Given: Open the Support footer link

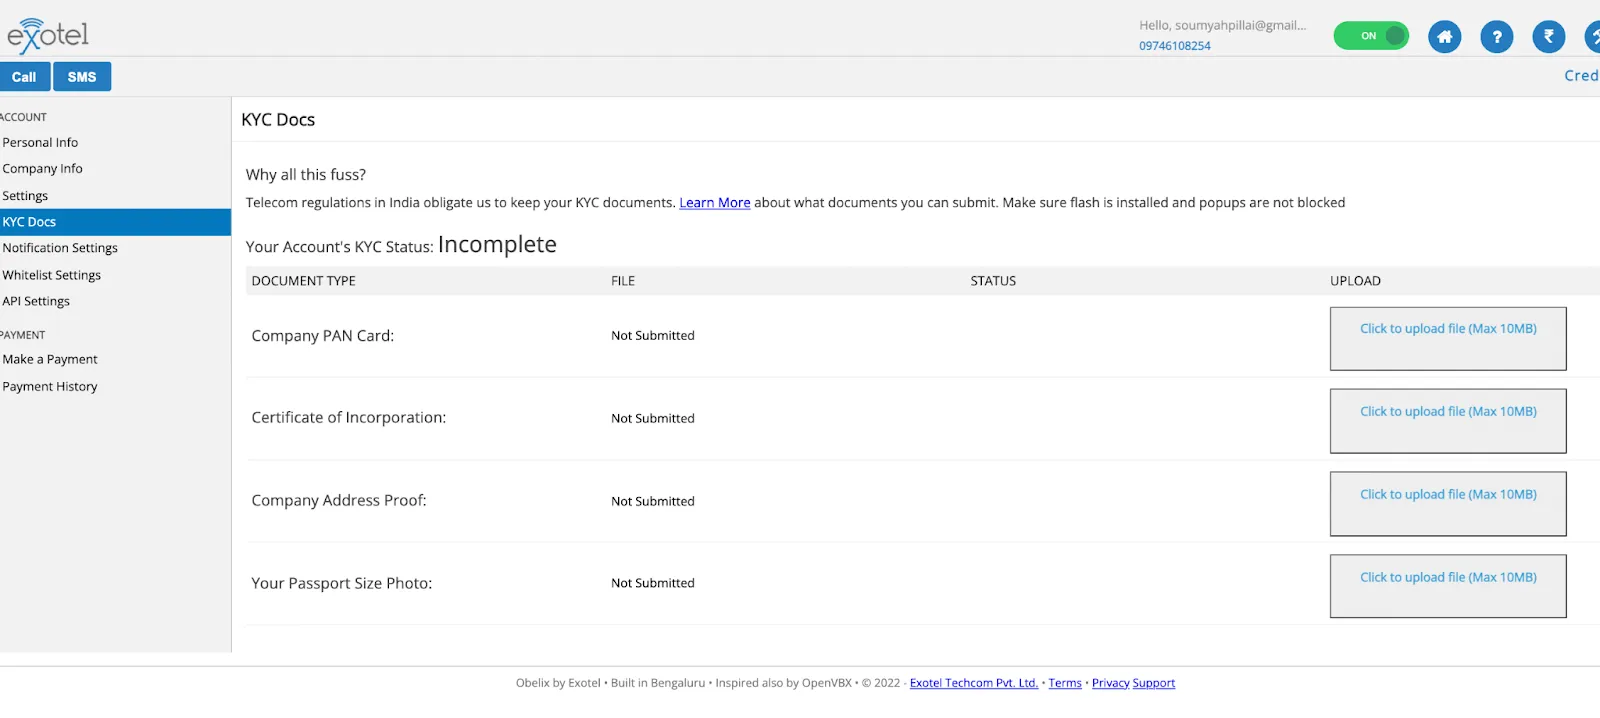Looking at the screenshot, I should [1154, 683].
